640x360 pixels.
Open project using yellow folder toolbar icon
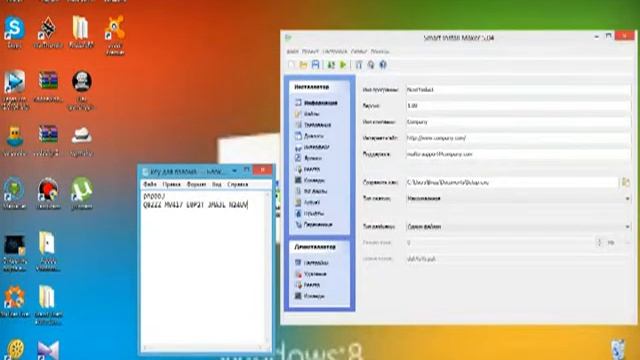(303, 64)
